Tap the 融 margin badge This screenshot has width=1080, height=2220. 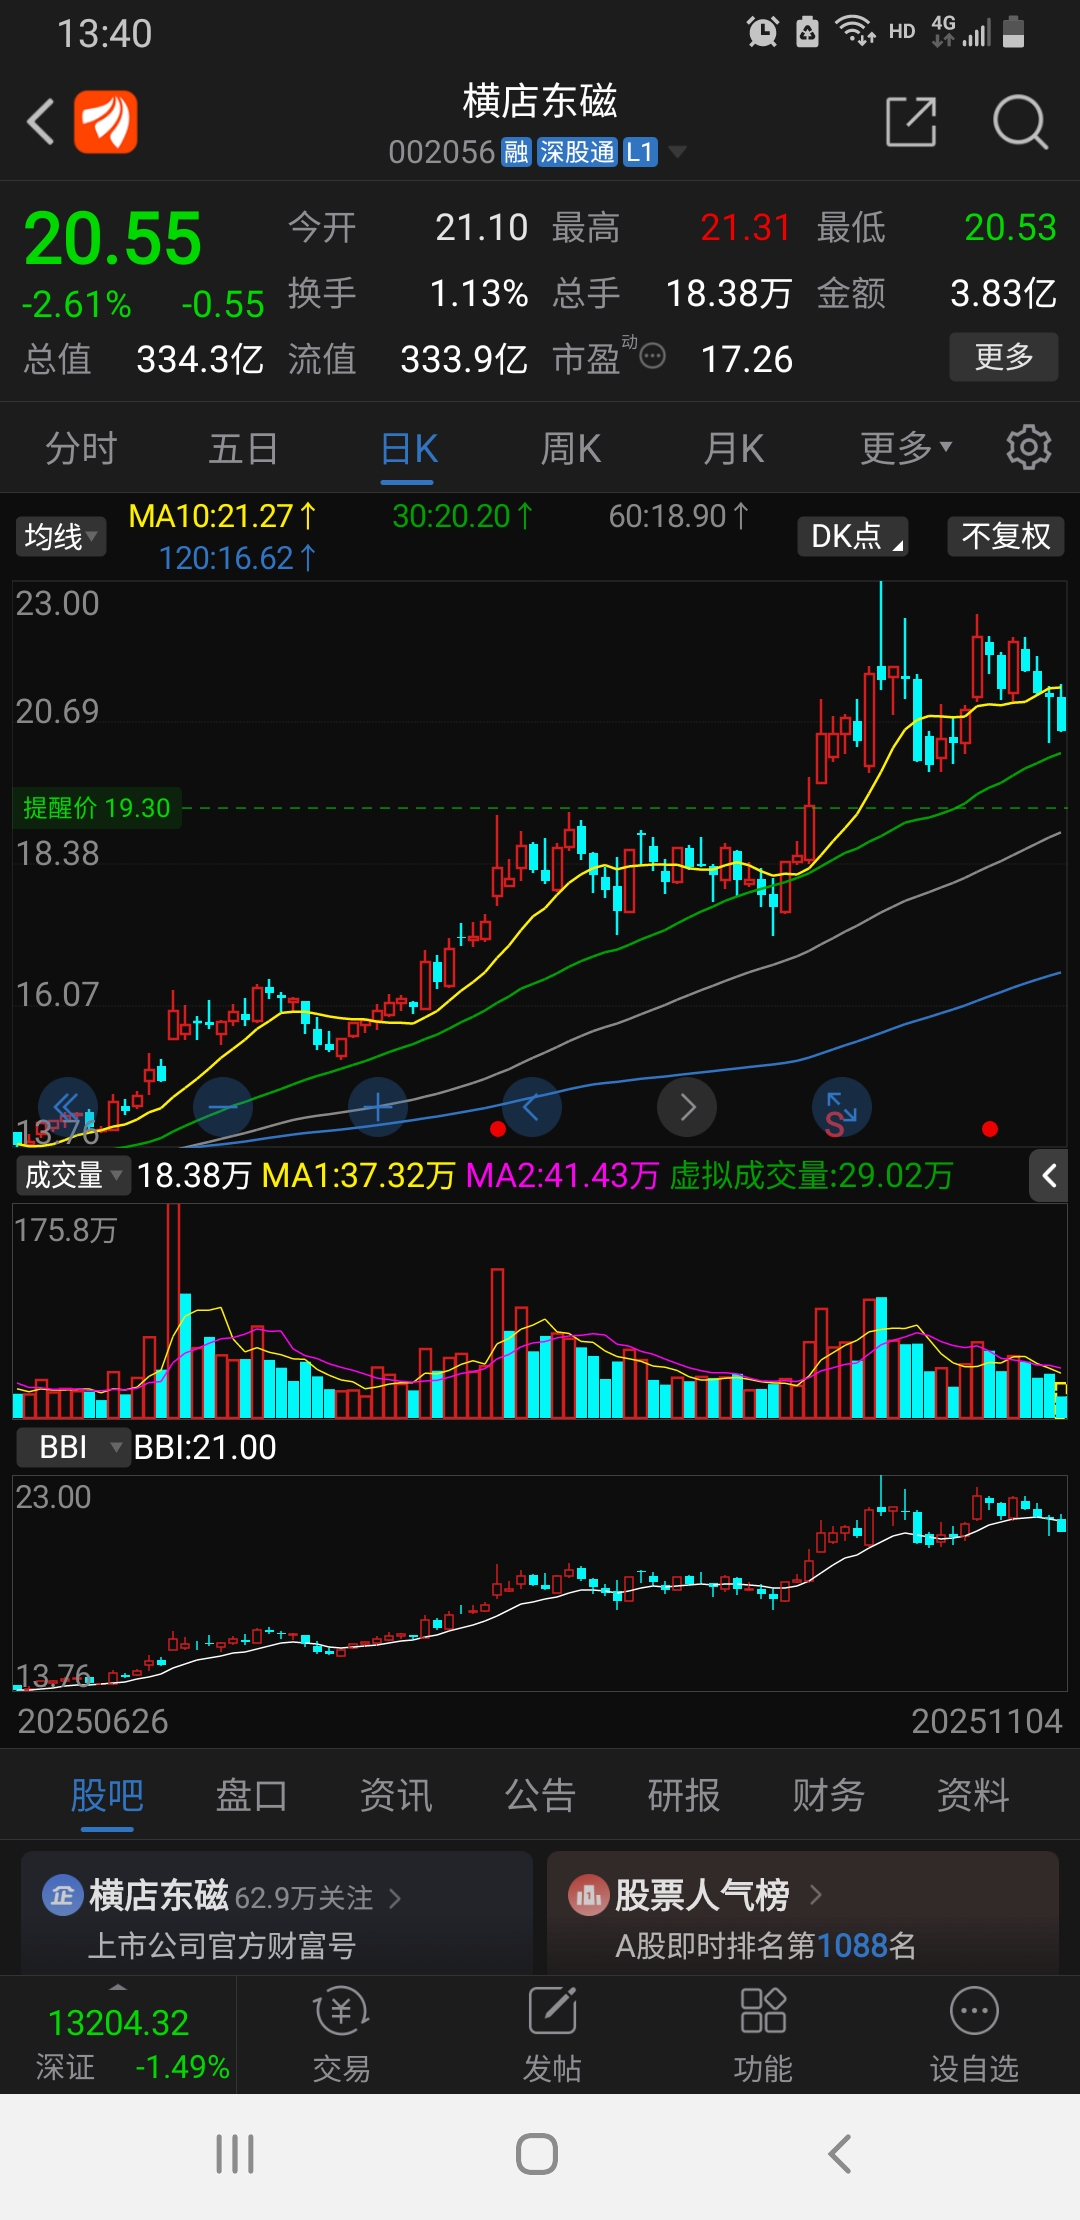[x=516, y=152]
